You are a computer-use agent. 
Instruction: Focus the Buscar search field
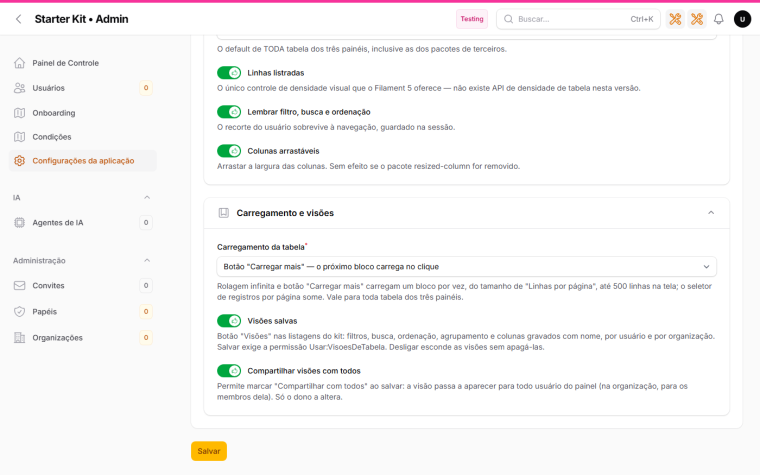point(578,19)
